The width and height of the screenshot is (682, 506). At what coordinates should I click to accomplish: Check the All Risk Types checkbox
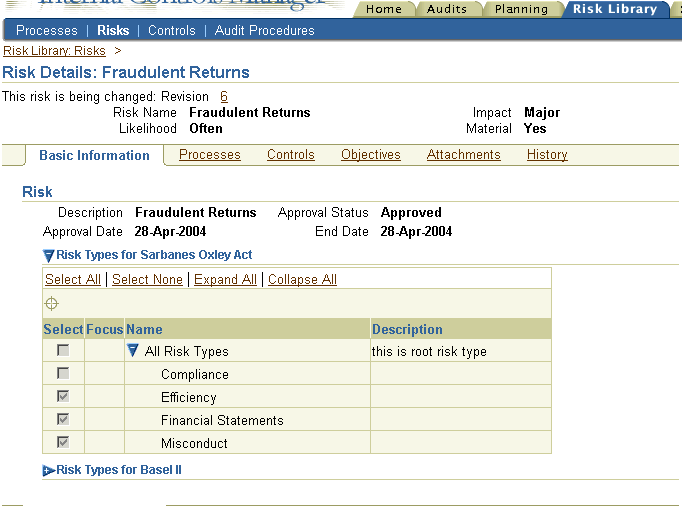pos(63,350)
